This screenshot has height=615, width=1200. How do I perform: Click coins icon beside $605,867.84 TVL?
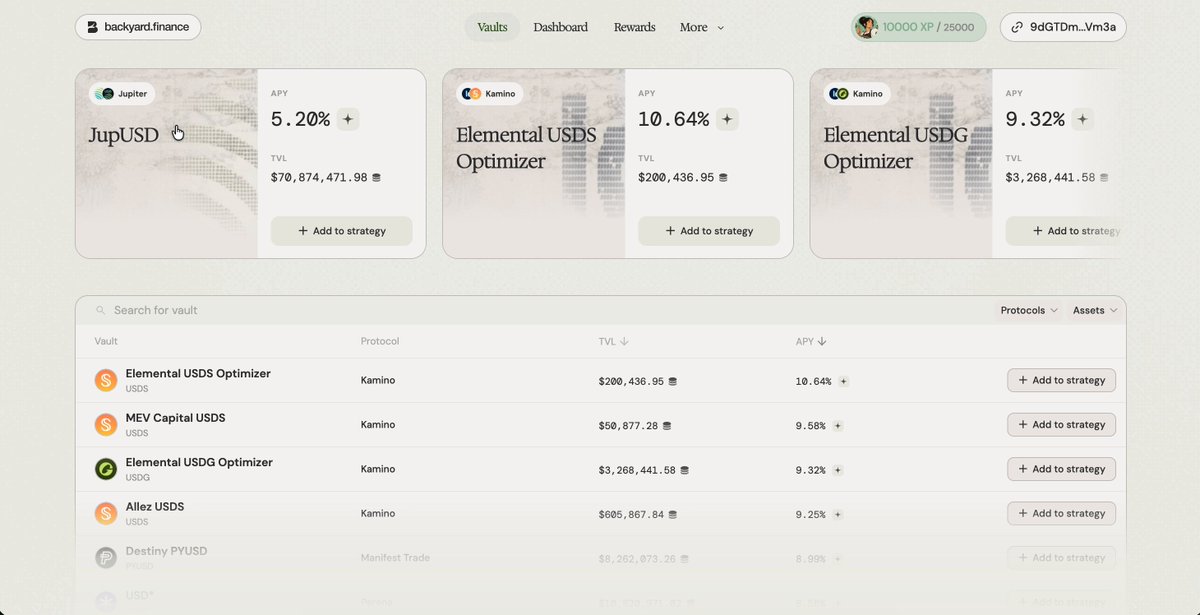673,514
